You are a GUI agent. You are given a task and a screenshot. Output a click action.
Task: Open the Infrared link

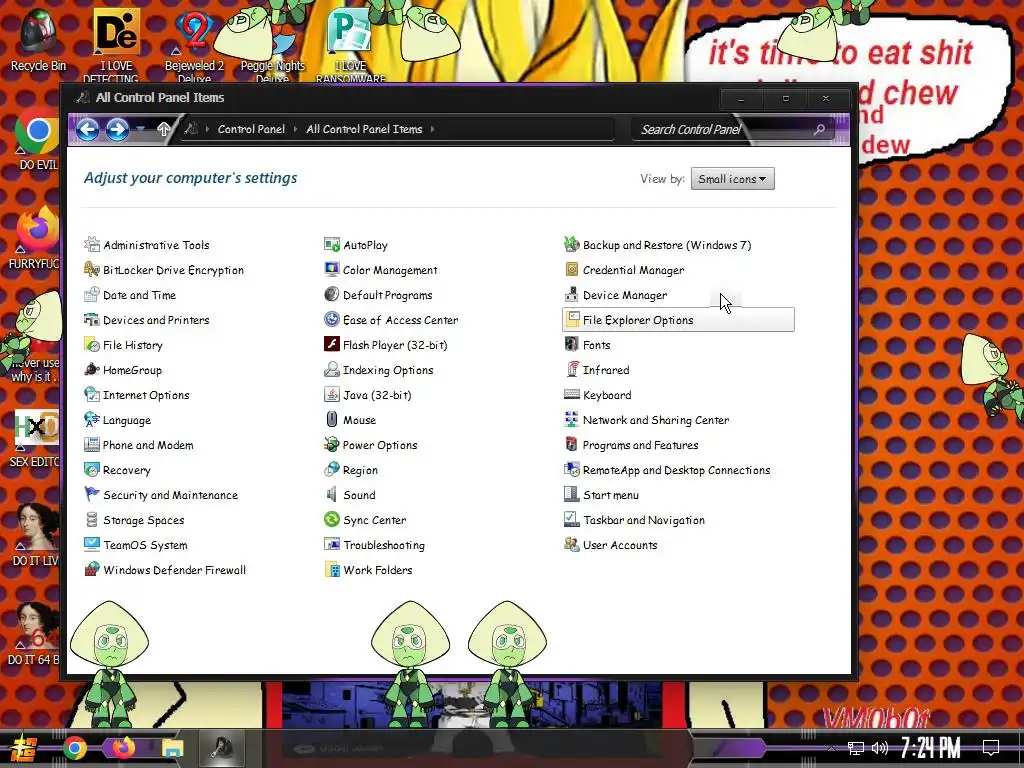pyautogui.click(x=606, y=370)
